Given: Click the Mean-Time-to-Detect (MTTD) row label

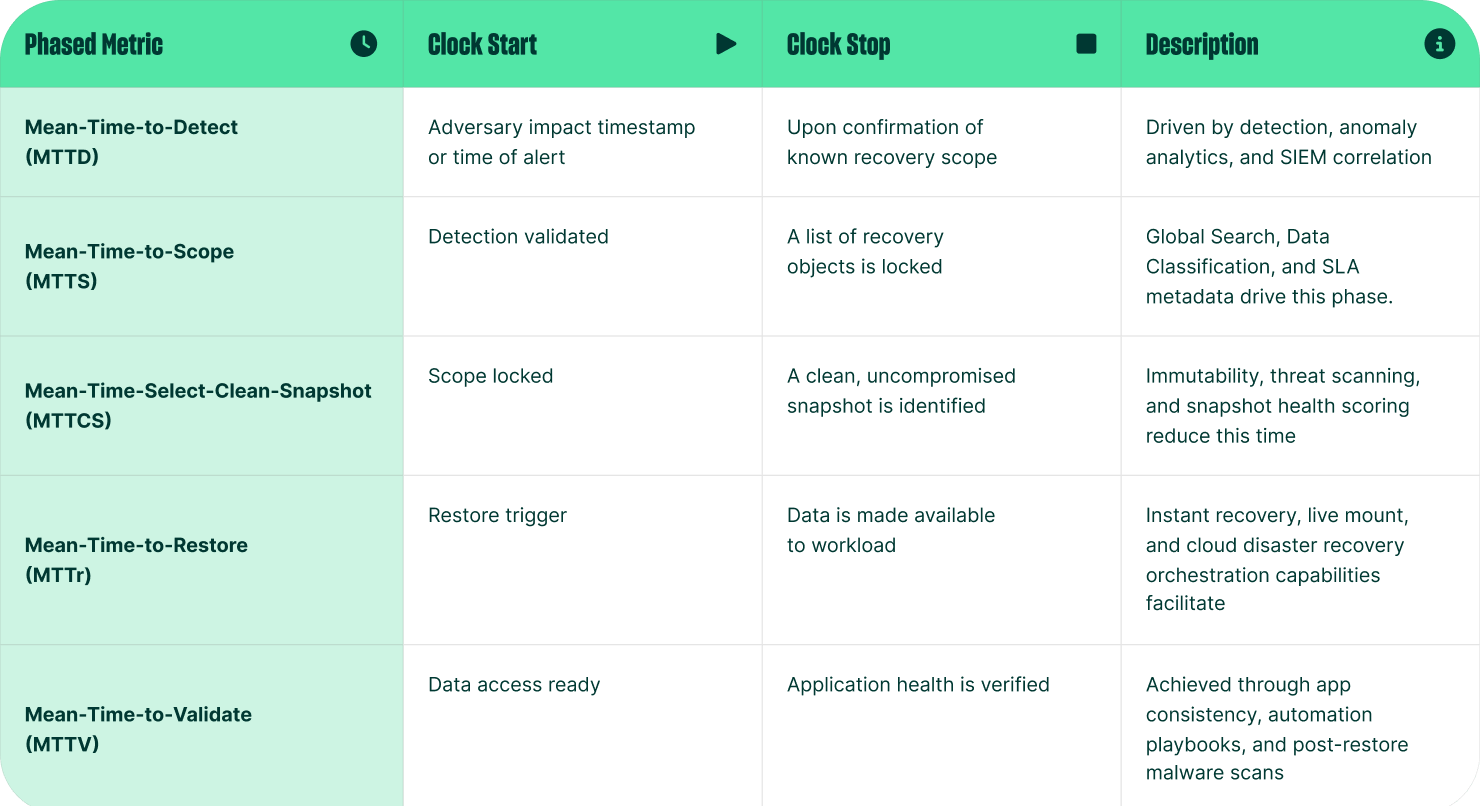Looking at the screenshot, I should click(131, 142).
